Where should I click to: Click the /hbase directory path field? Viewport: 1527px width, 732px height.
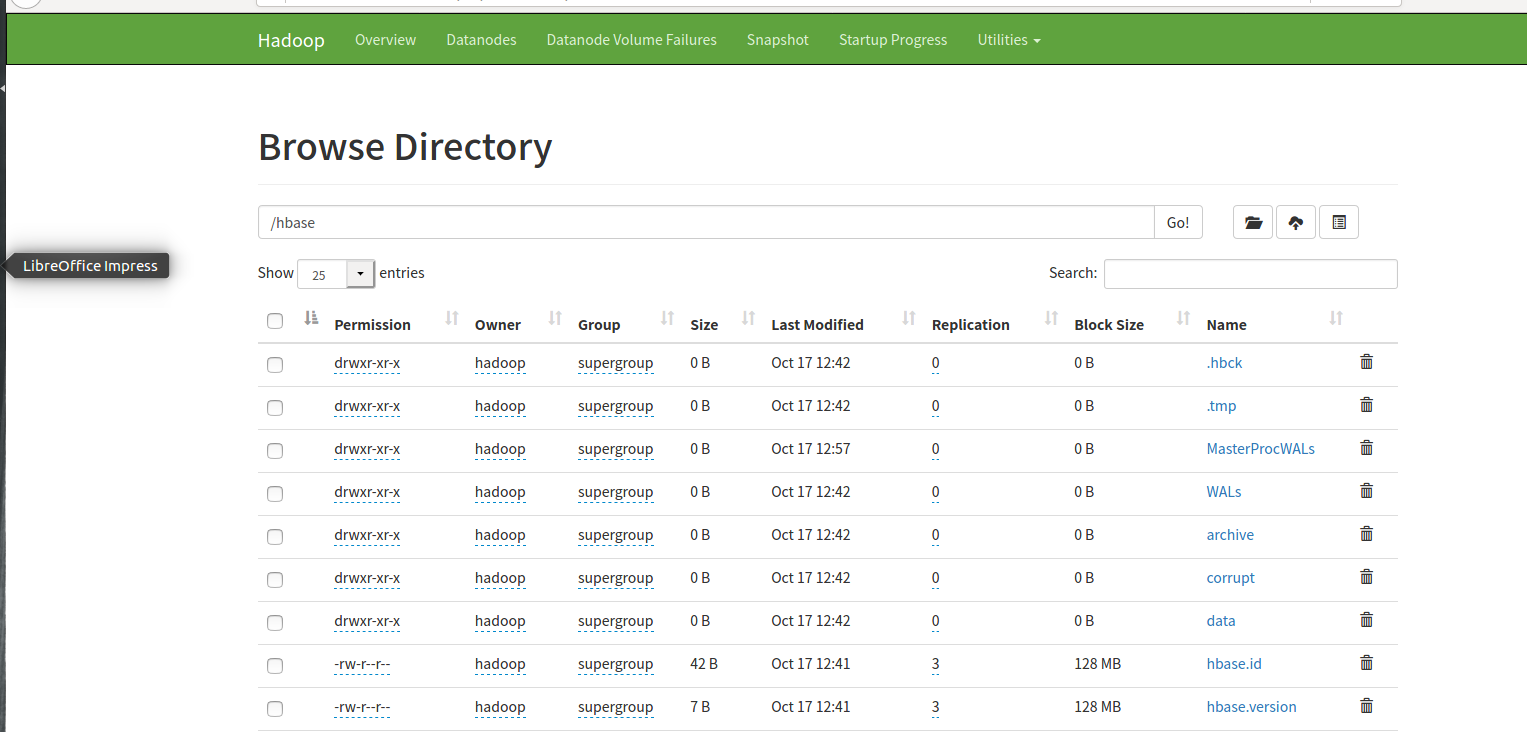point(706,222)
